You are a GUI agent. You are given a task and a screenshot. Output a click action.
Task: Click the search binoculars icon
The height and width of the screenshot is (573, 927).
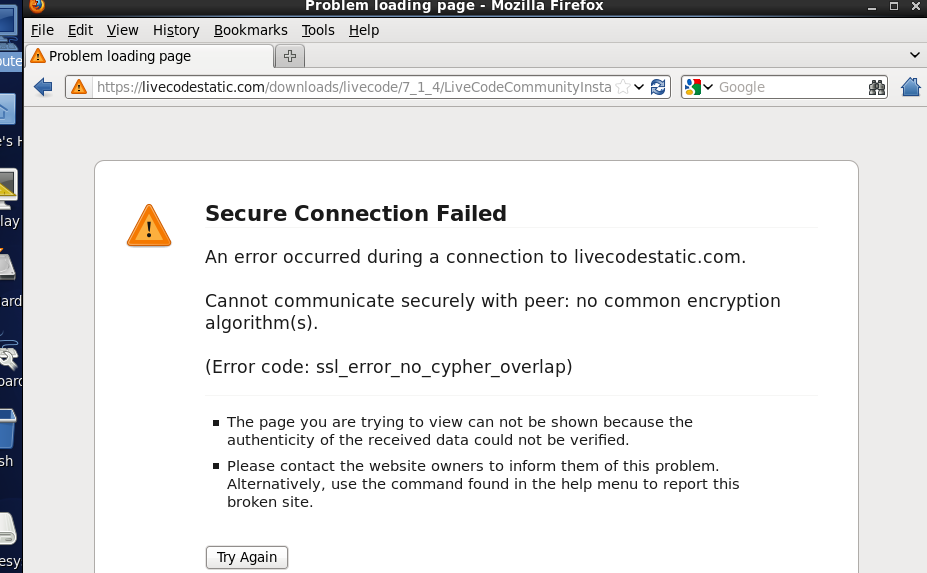pos(877,87)
